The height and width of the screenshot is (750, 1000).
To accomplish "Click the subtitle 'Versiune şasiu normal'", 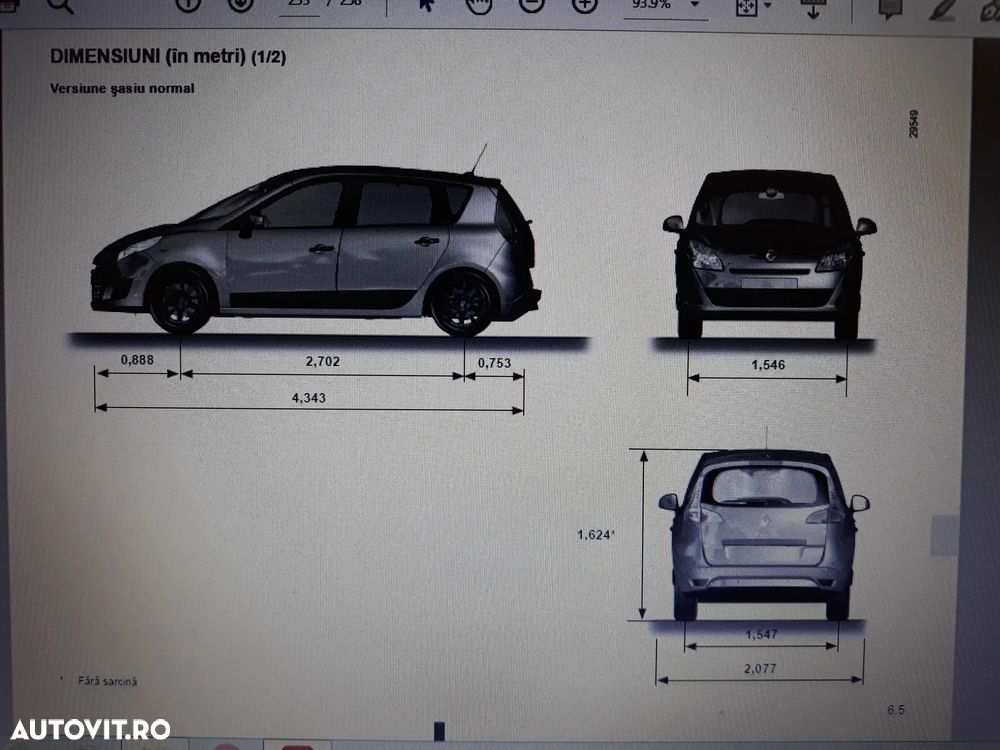I will (x=122, y=89).
